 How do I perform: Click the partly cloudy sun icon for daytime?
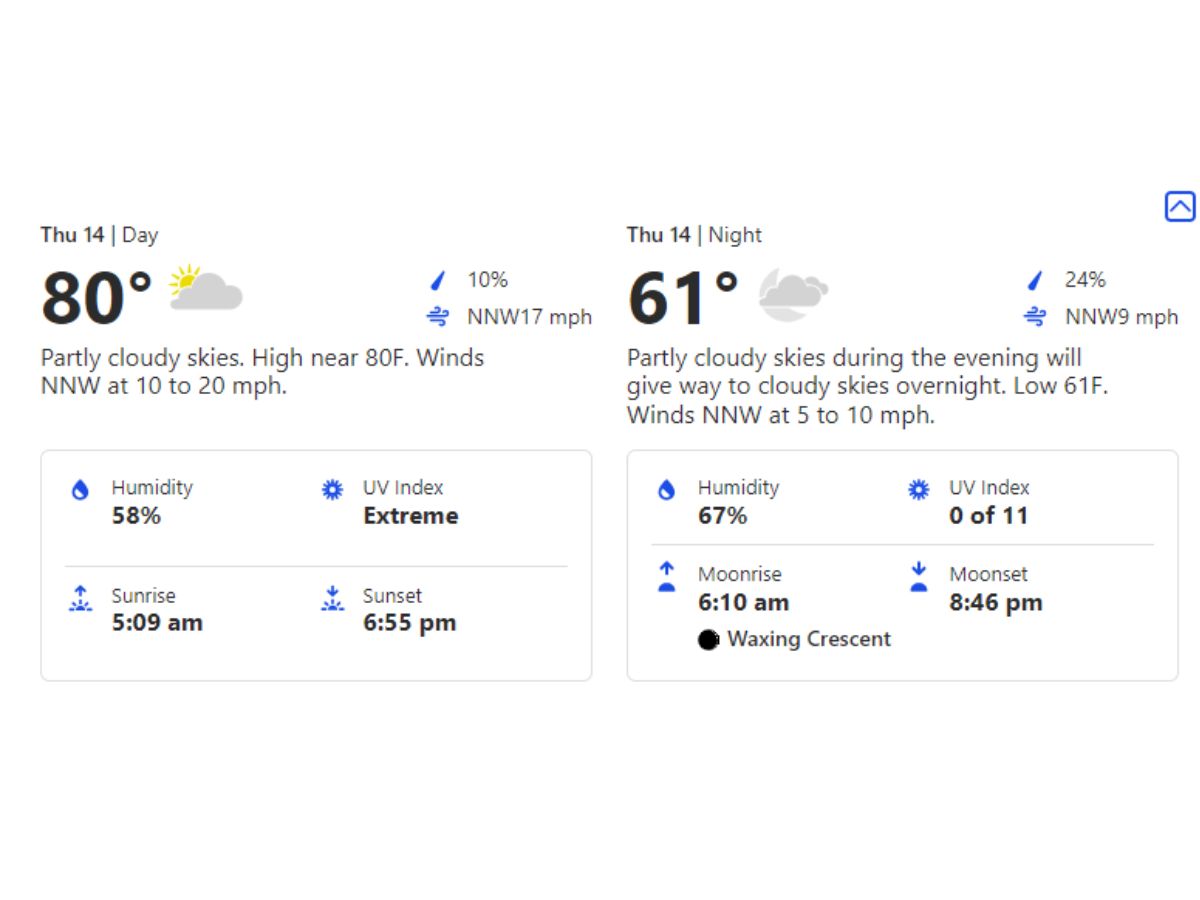coord(206,288)
